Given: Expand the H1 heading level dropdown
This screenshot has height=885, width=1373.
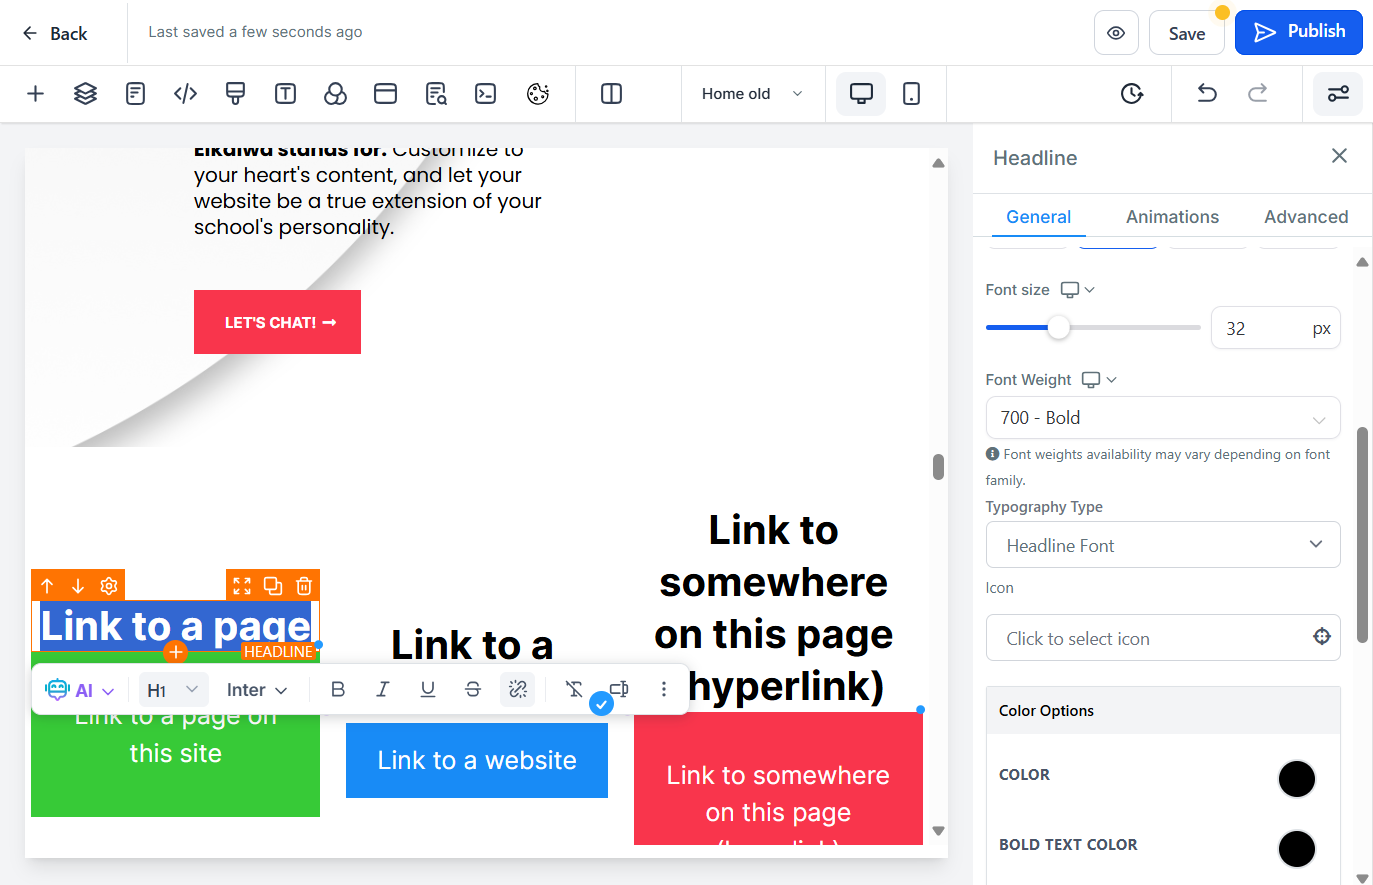Looking at the screenshot, I should click(173, 690).
